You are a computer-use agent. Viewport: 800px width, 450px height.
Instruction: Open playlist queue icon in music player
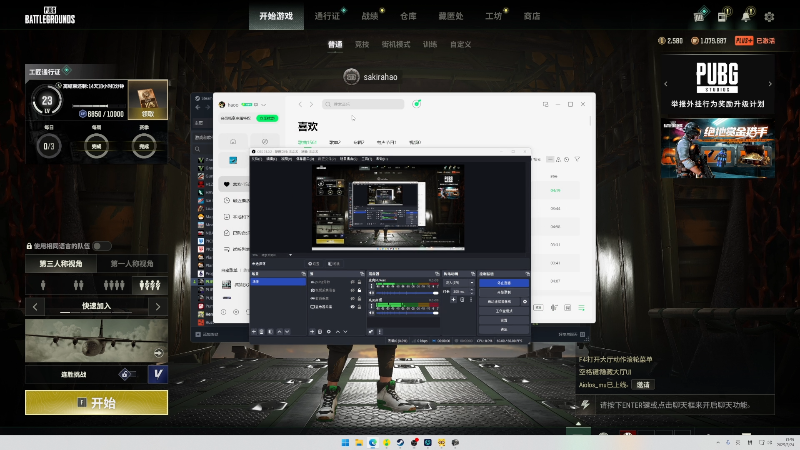(581, 308)
